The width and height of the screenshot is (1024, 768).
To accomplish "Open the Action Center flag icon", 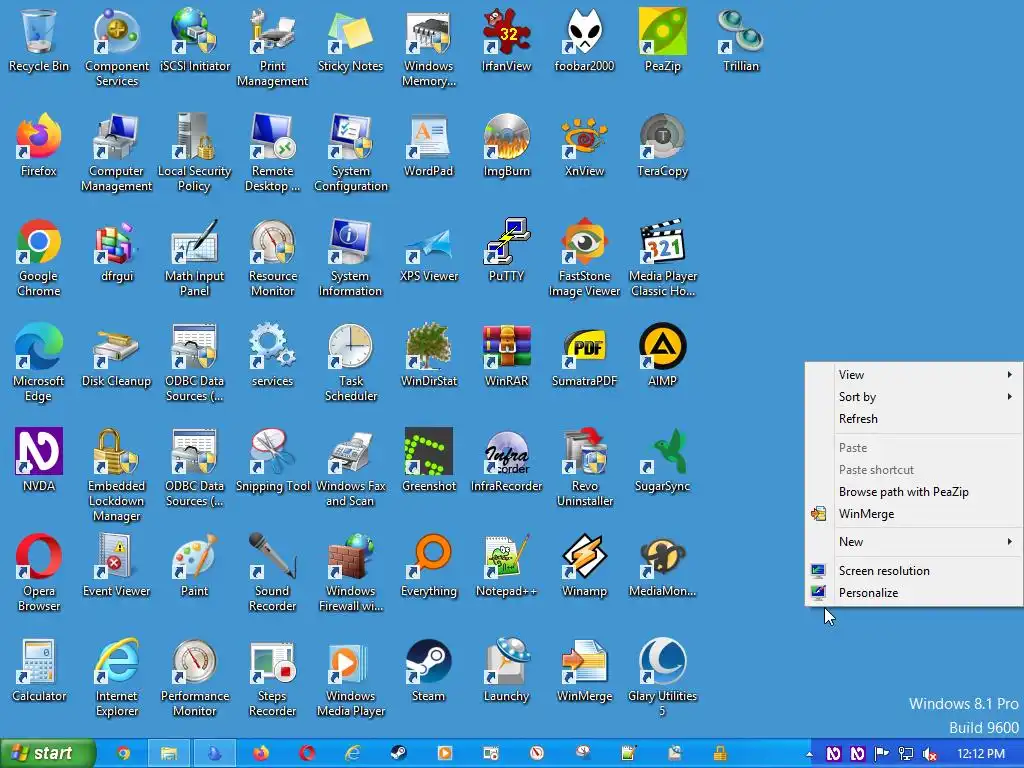I will 882,754.
